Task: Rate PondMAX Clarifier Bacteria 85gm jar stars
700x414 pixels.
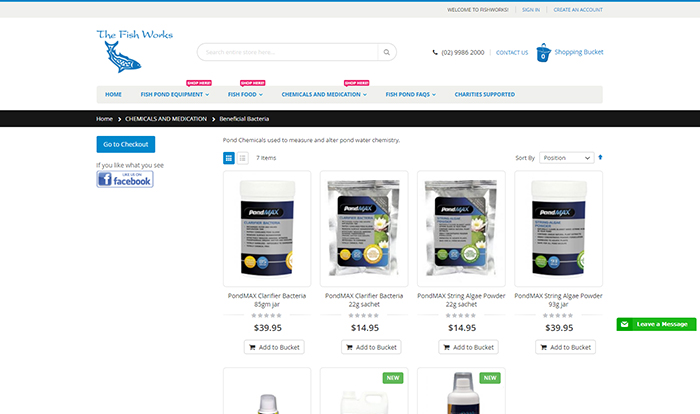Action: [267, 315]
